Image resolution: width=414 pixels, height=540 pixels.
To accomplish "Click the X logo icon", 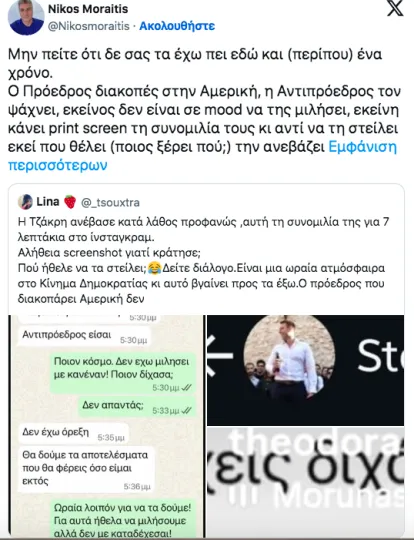I will [395, 8].
